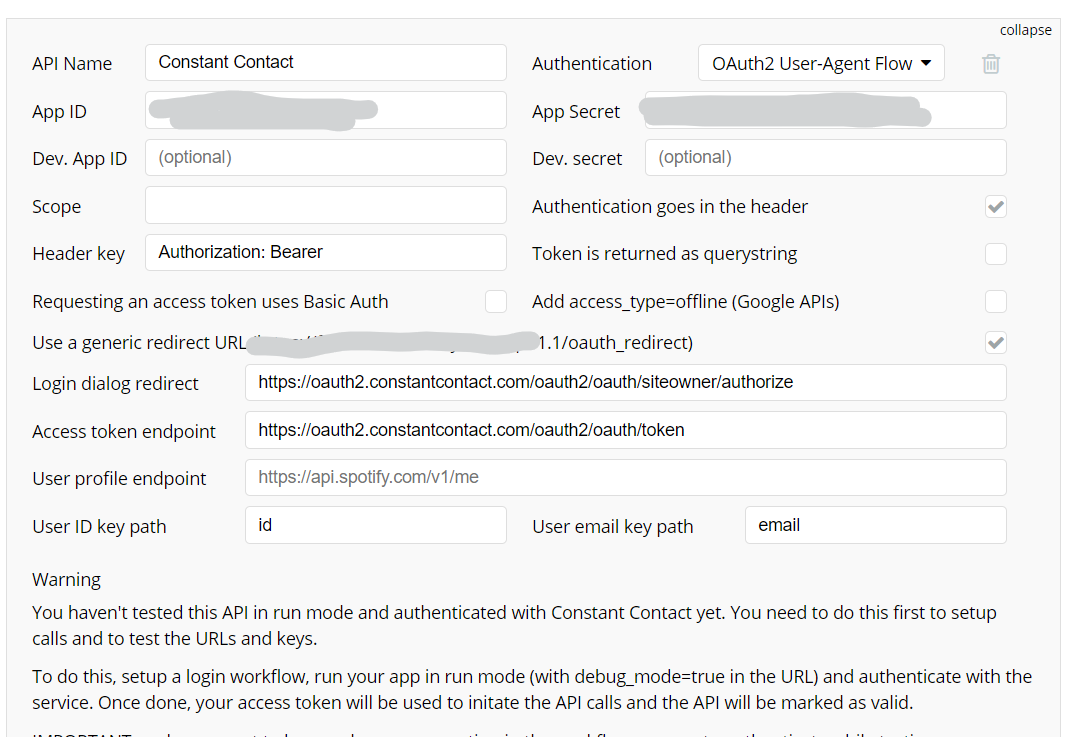The image size is (1068, 737).
Task: Check Requesting an access token uses Basic Auth
Action: click(x=495, y=302)
